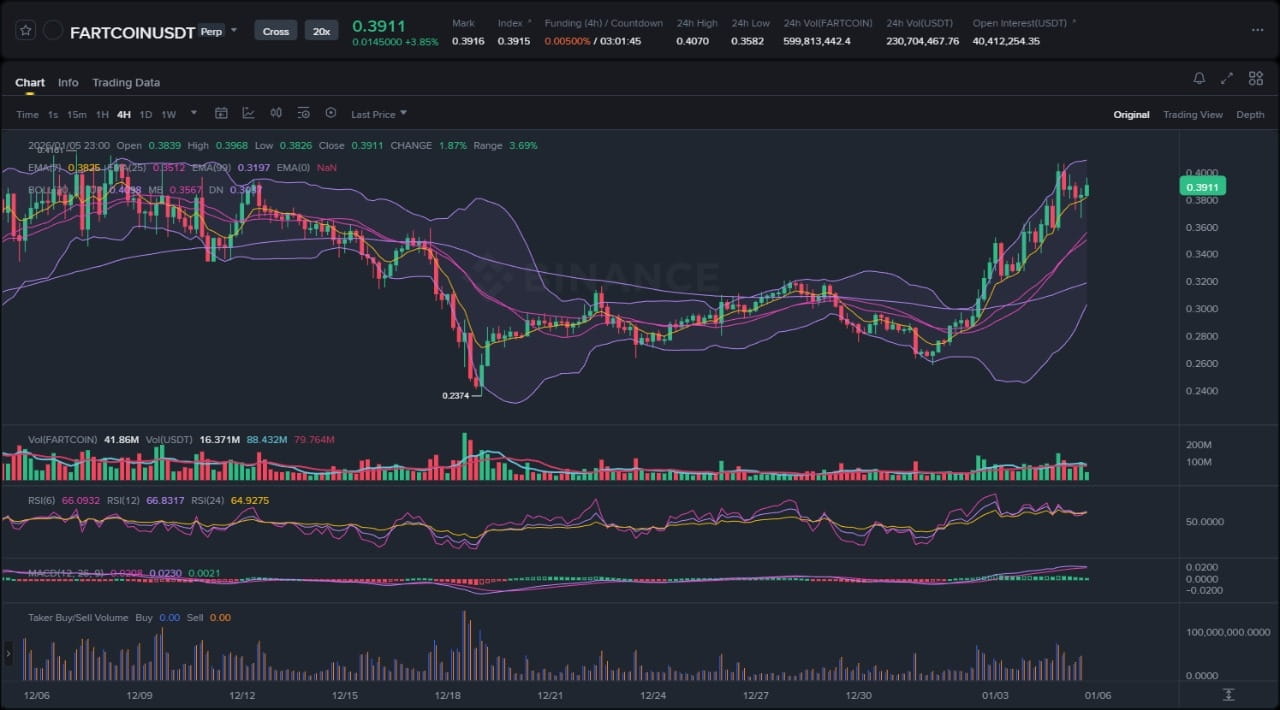The height and width of the screenshot is (710, 1280).
Task: Switch to the Trading Data tab
Action: [126, 83]
